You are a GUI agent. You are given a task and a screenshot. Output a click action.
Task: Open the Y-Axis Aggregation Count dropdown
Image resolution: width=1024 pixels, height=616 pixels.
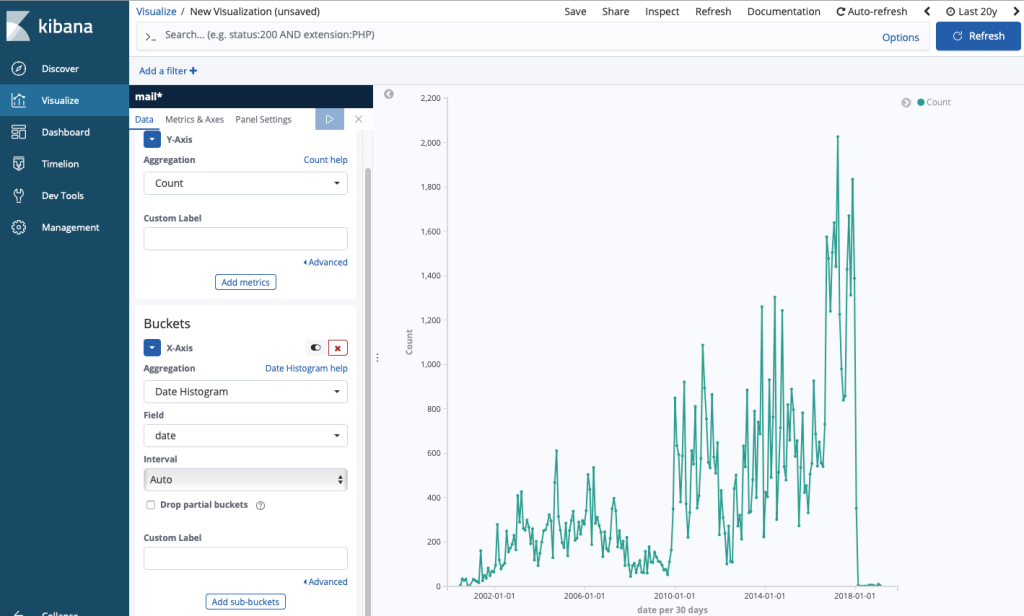point(245,184)
